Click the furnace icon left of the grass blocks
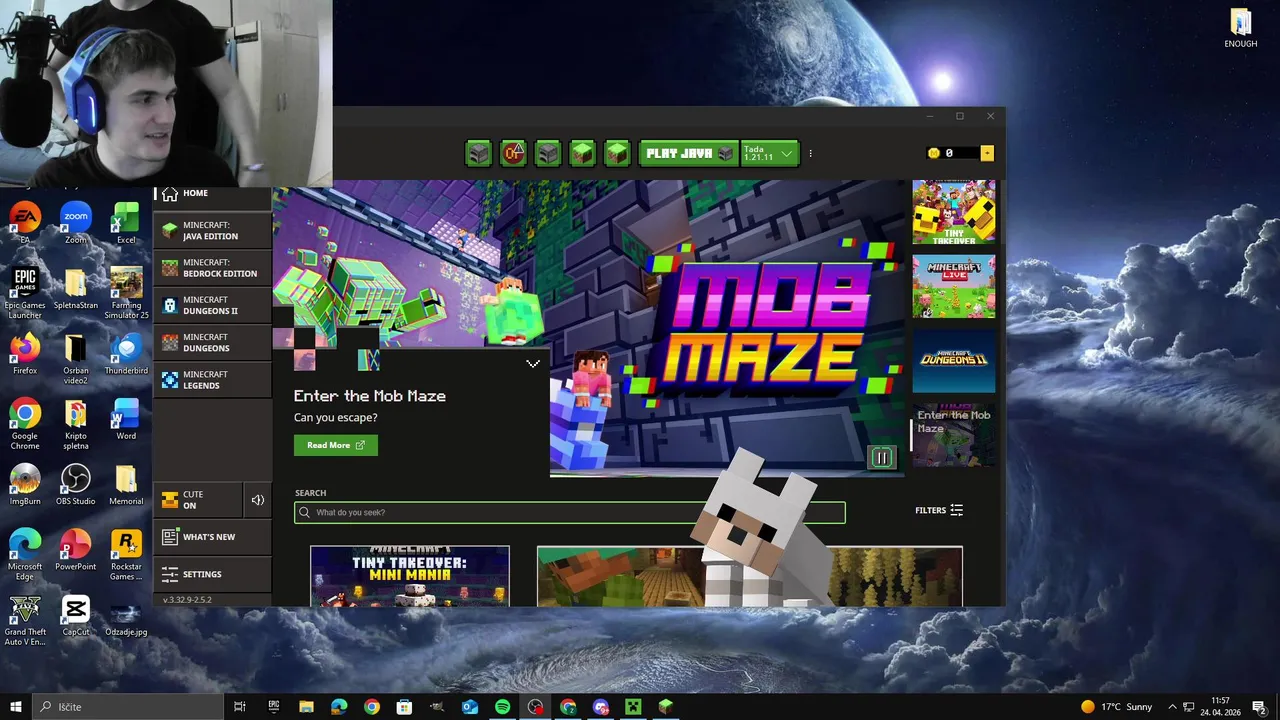Viewport: 1280px width, 720px height. click(x=548, y=153)
